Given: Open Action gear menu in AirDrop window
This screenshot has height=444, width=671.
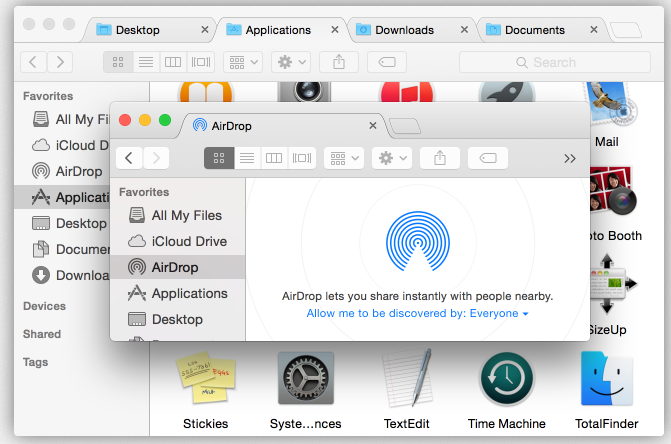Looking at the screenshot, I should (392, 158).
